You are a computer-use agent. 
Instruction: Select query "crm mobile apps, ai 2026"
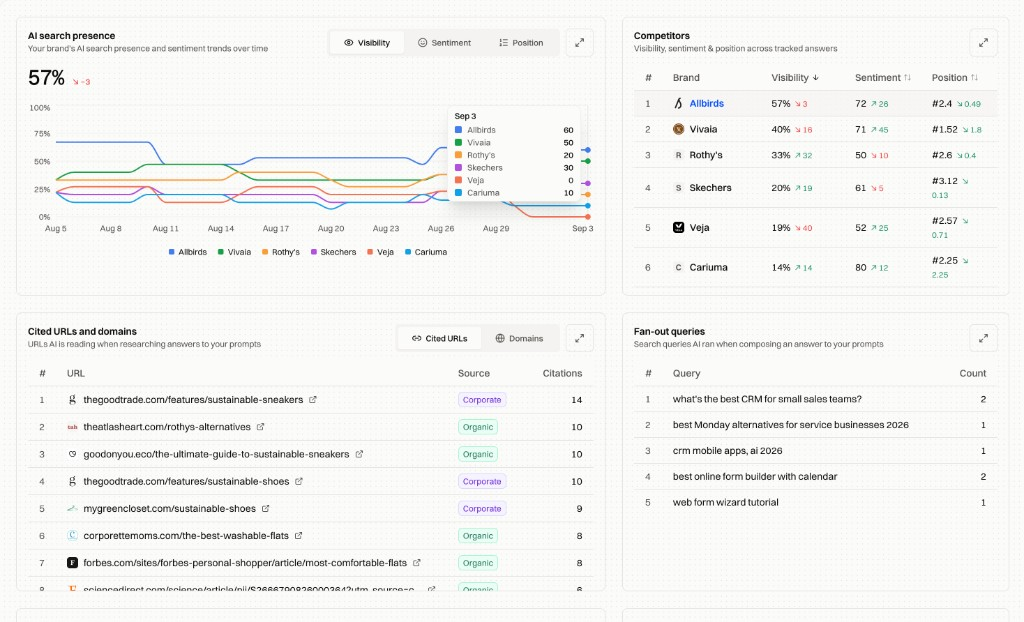pyautogui.click(x=728, y=451)
